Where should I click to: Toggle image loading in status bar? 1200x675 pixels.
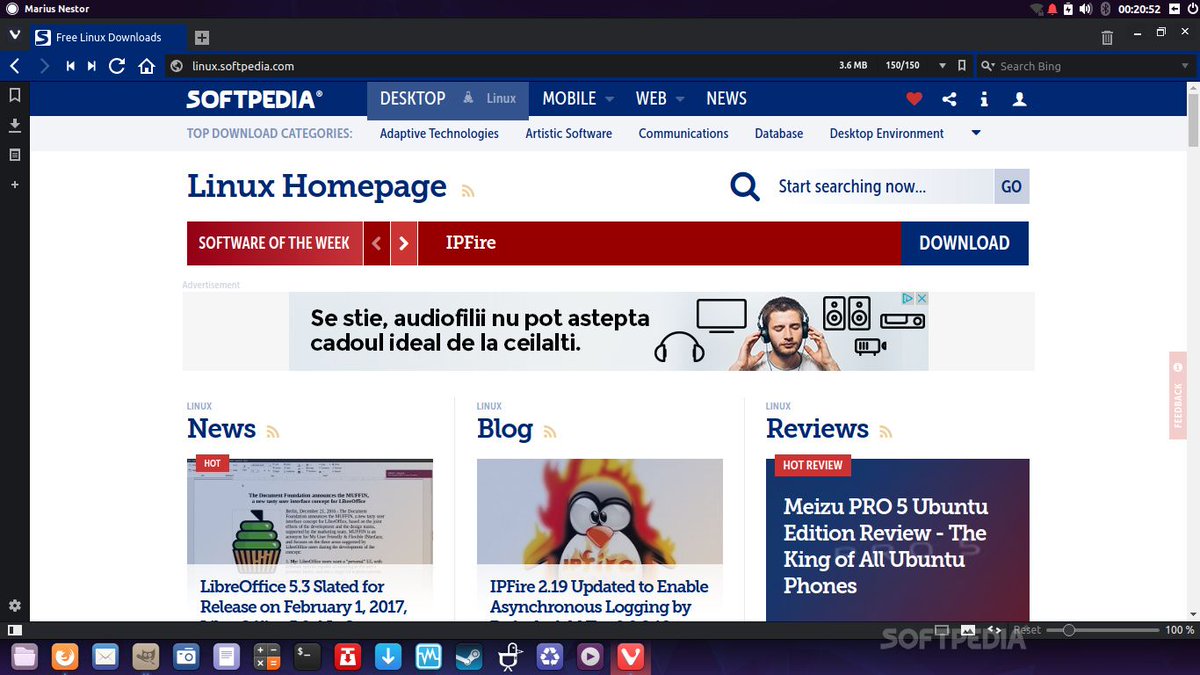coord(968,630)
